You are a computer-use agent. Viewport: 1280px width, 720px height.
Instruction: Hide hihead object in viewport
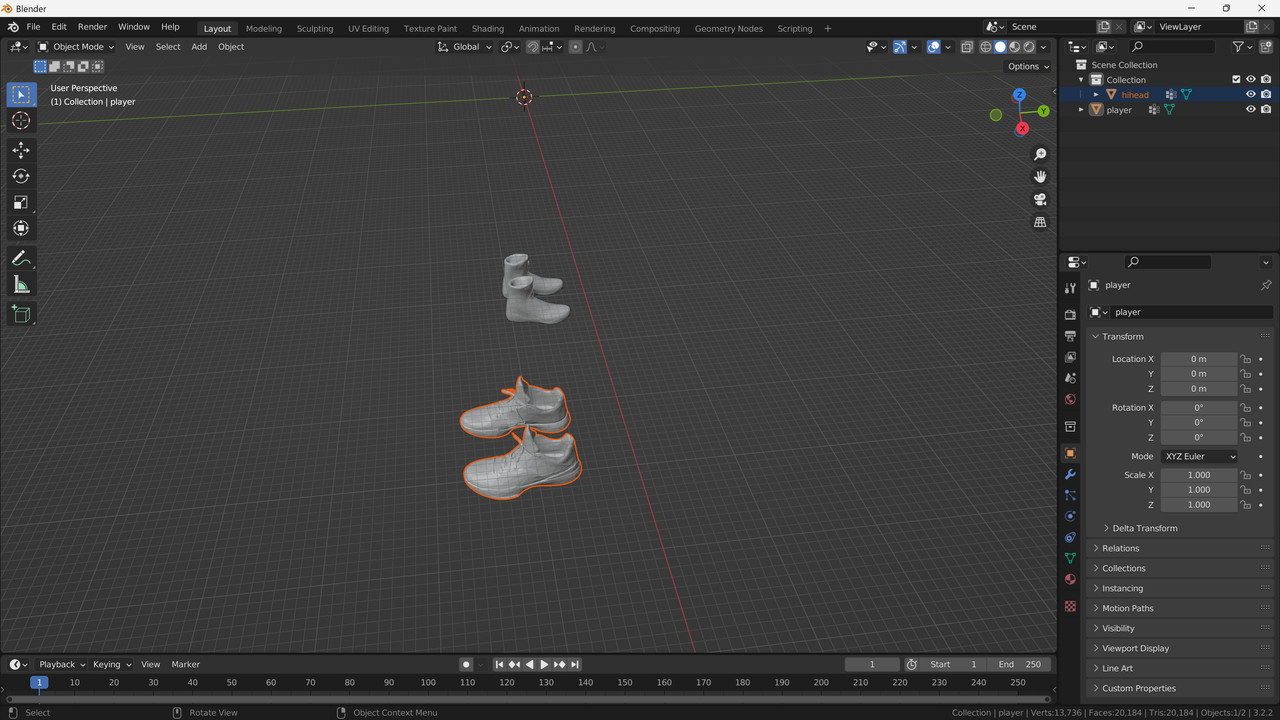coord(1250,95)
